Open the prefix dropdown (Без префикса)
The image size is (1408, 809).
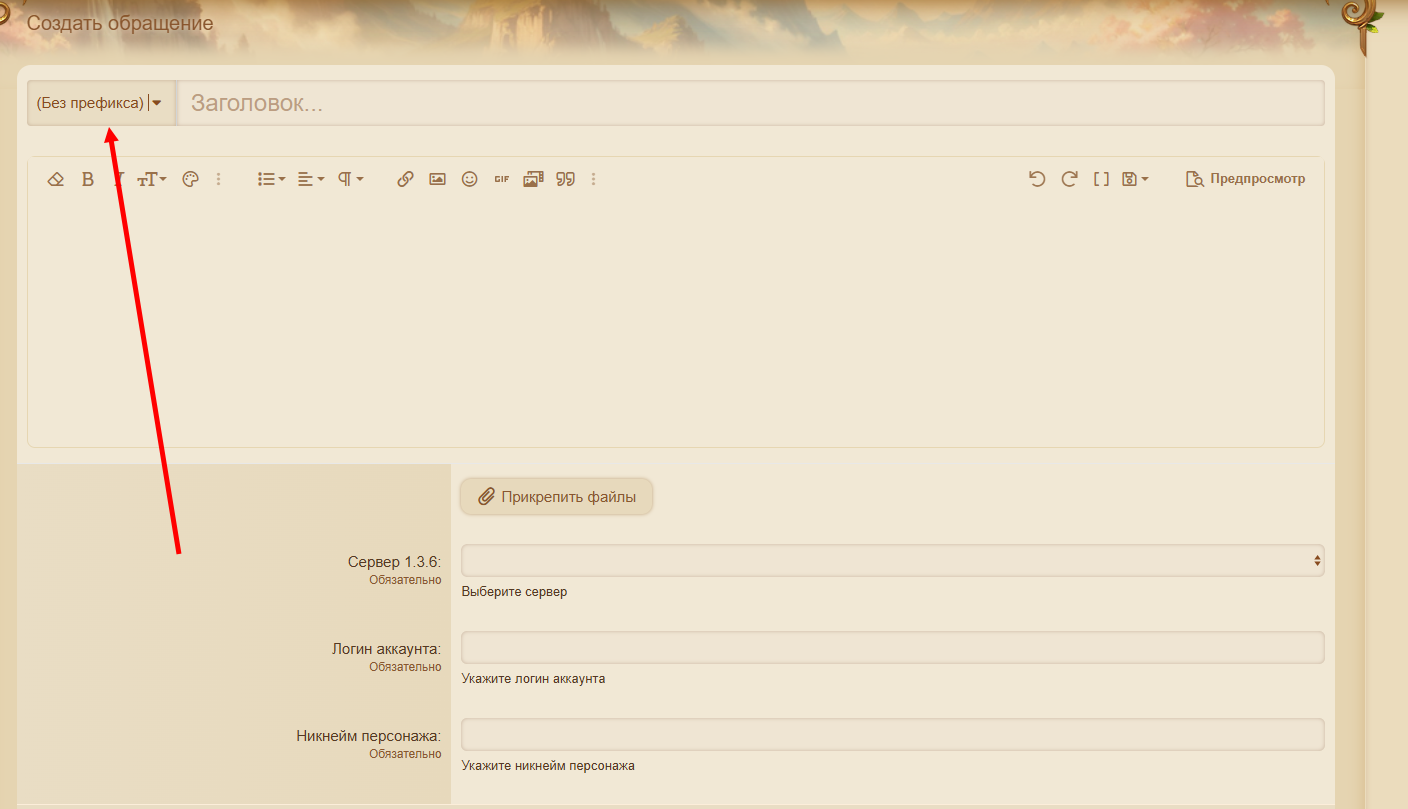coord(101,103)
